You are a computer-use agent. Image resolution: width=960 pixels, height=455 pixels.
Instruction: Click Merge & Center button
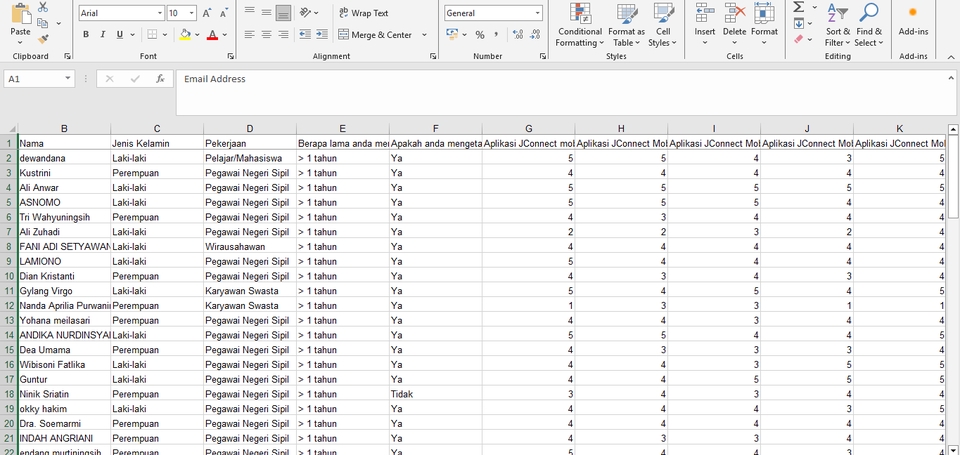click(x=375, y=35)
